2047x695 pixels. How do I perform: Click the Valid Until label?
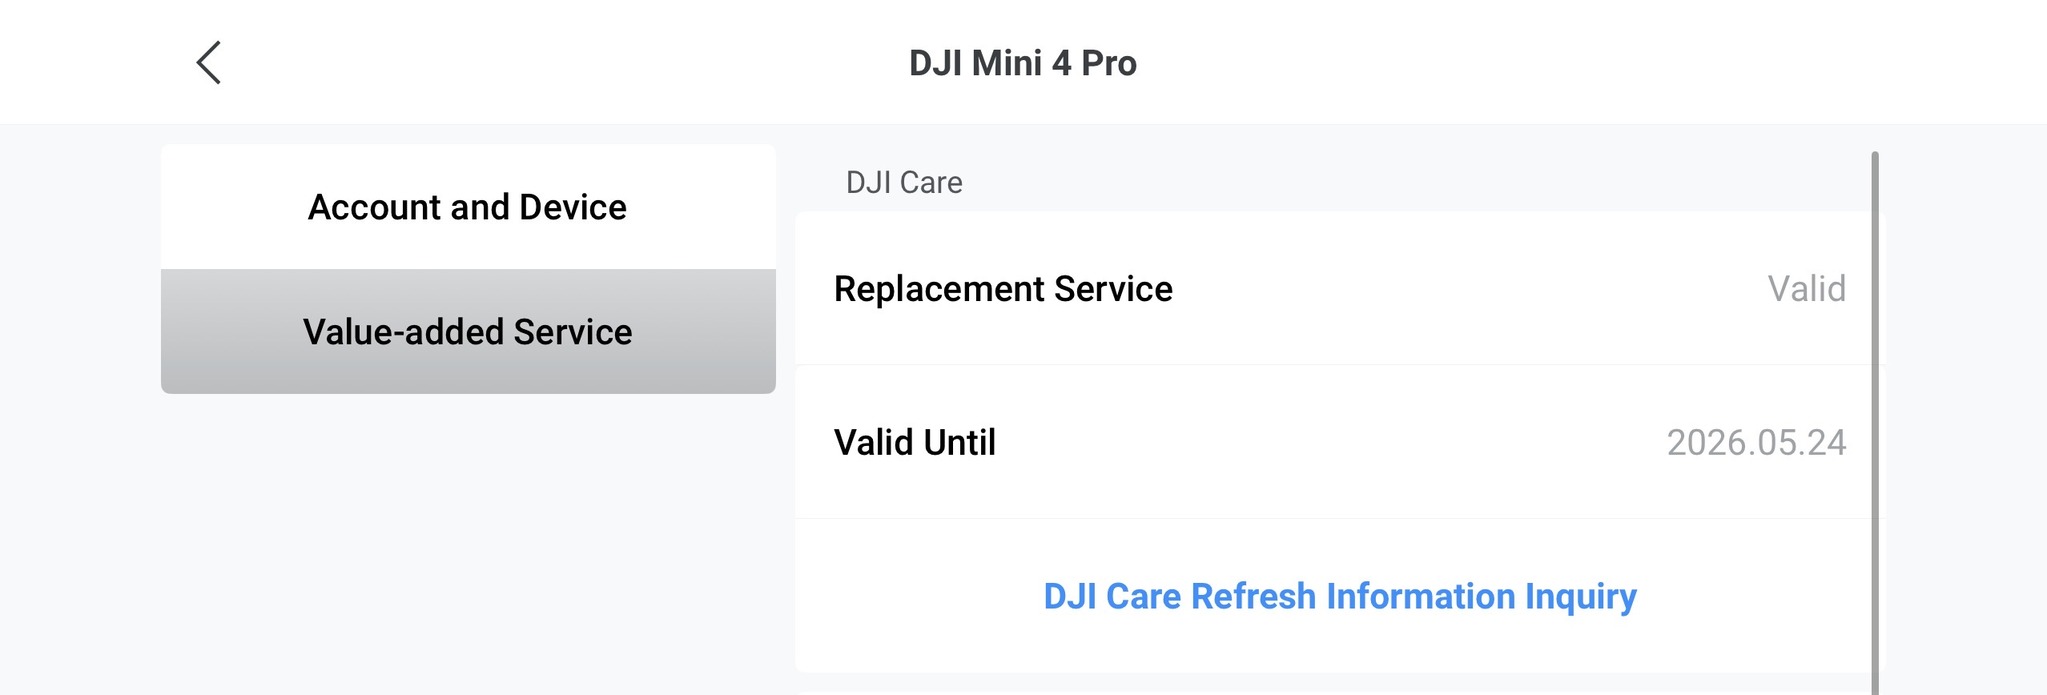914,443
